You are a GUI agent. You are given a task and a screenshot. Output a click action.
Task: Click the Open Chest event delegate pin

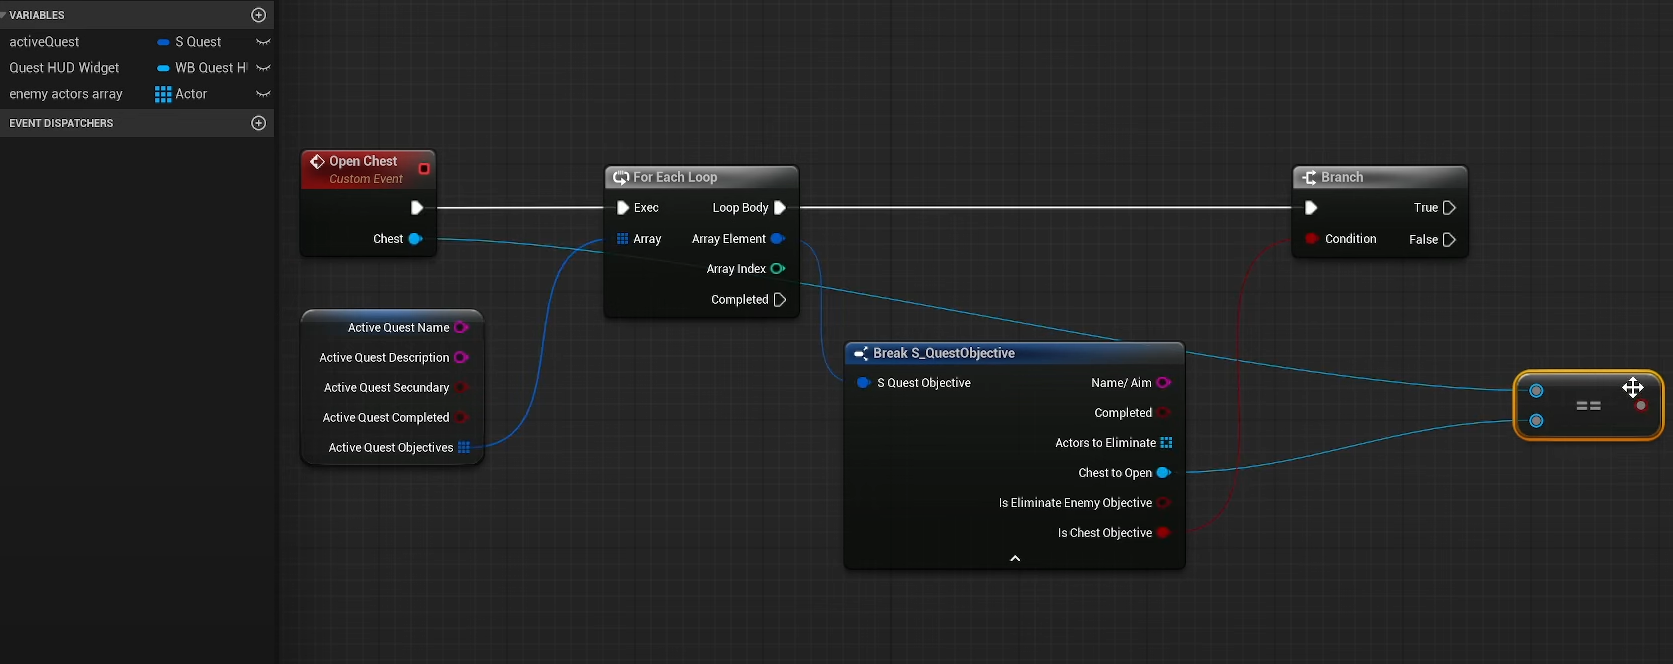coord(424,169)
